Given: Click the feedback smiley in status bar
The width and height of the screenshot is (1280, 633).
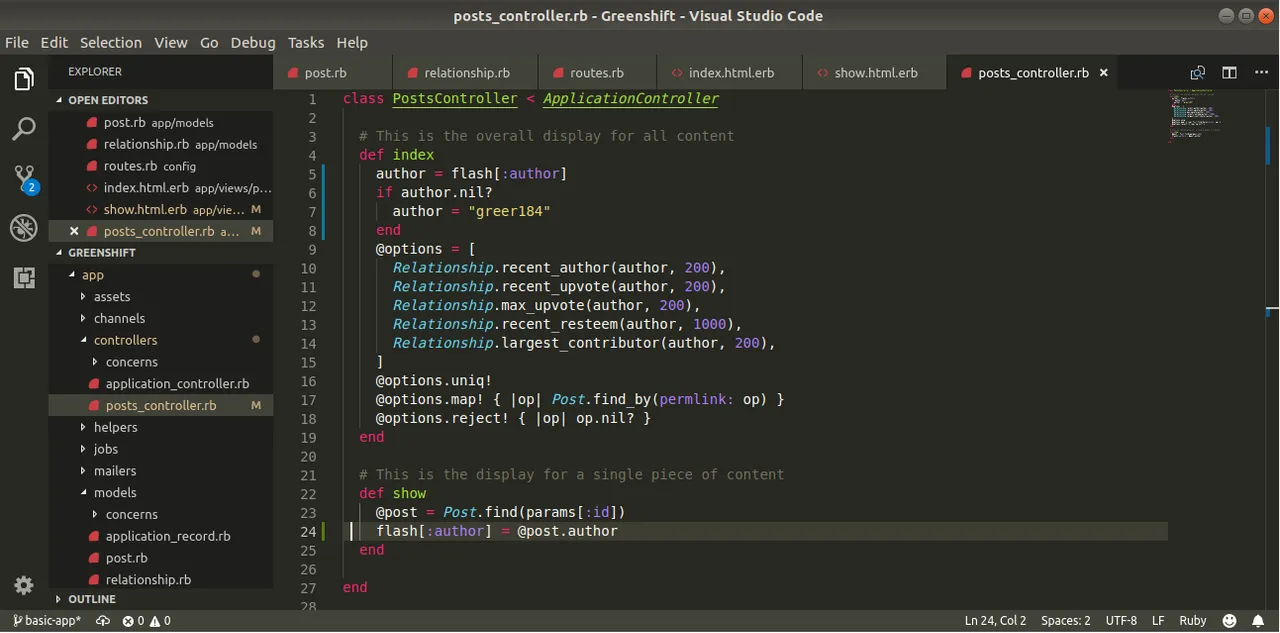Looking at the screenshot, I should click(x=1229, y=621).
